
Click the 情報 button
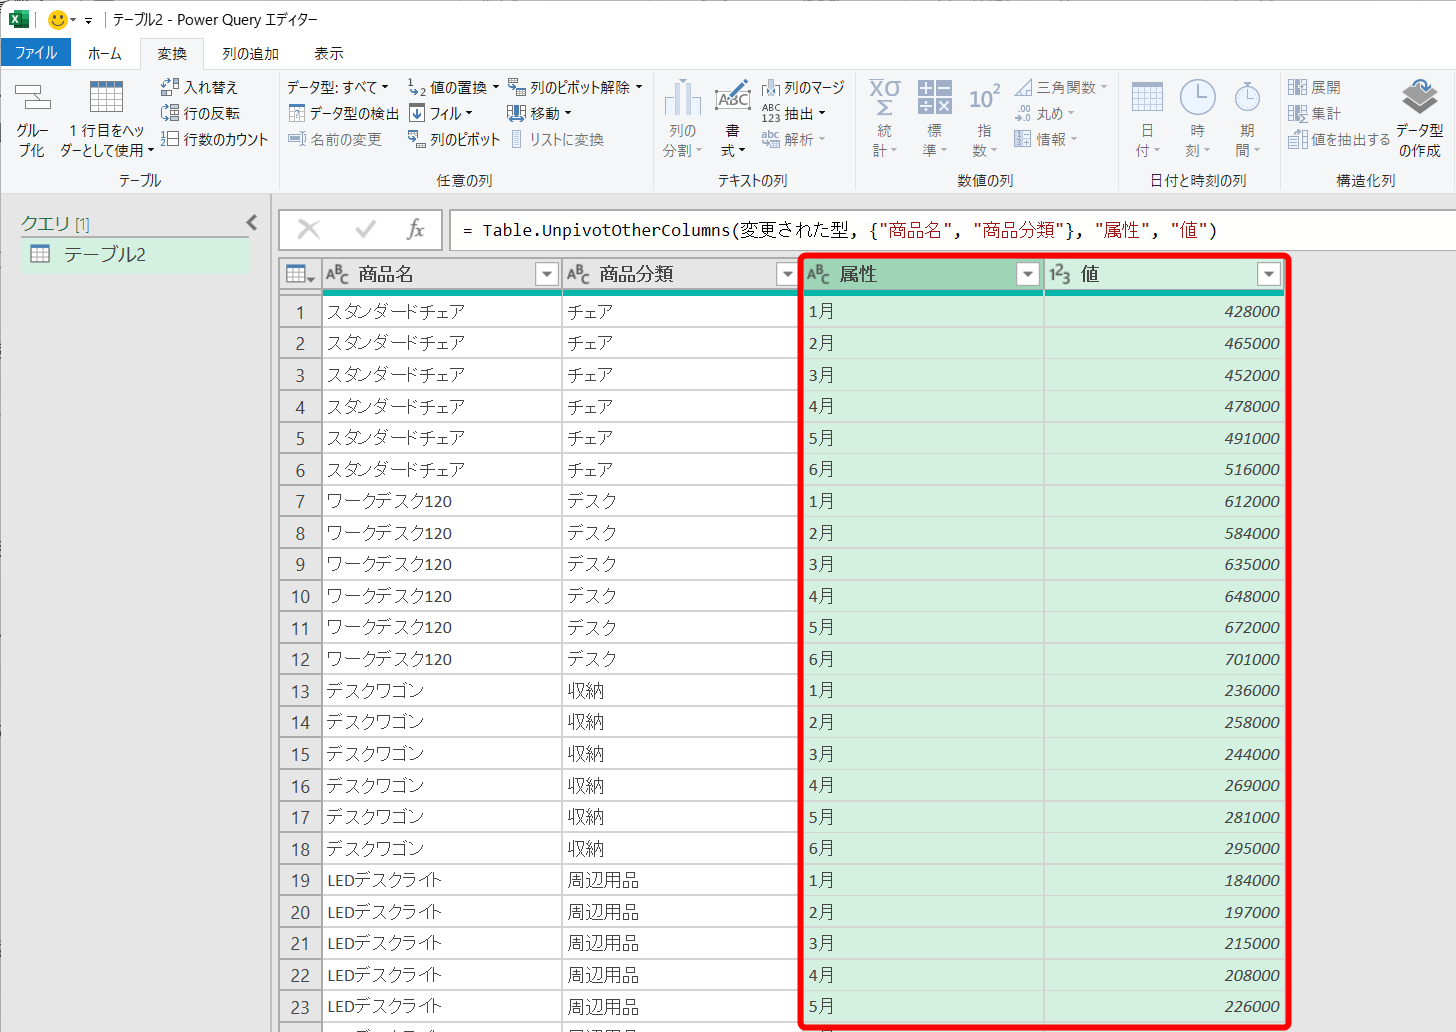[1046, 139]
